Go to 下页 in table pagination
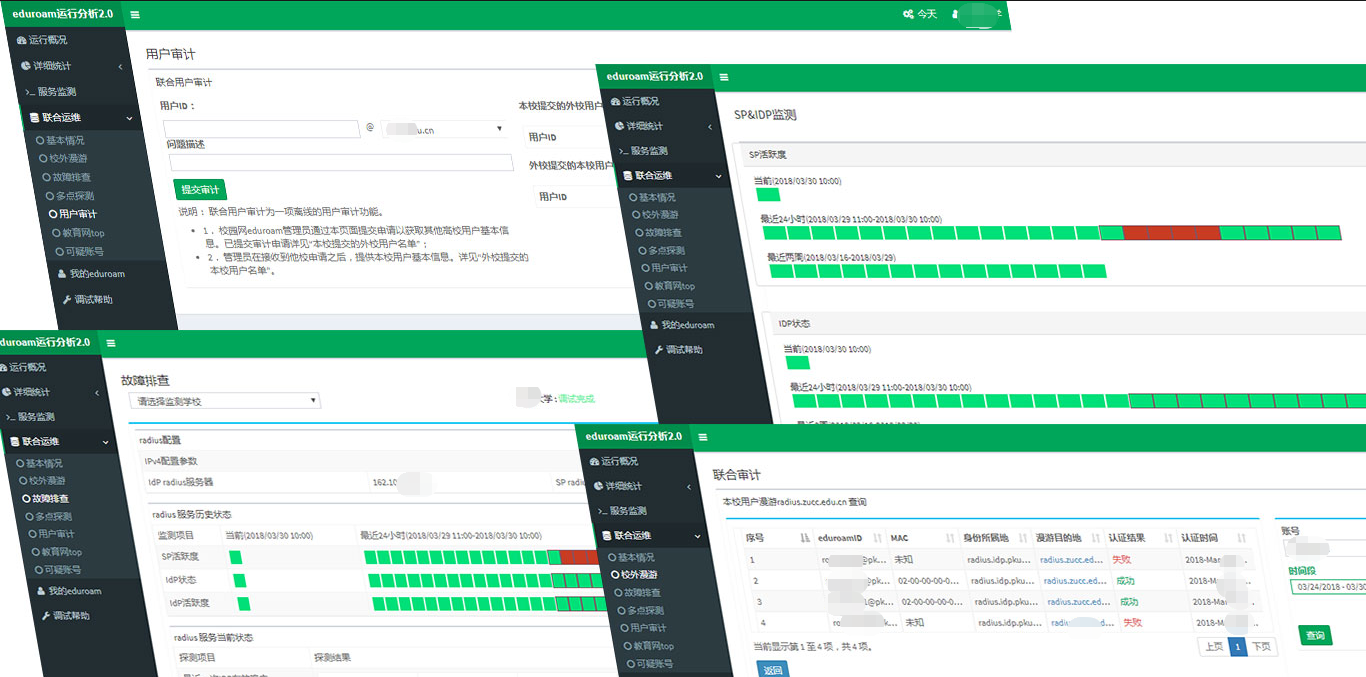1366x677 pixels. (x=1262, y=647)
